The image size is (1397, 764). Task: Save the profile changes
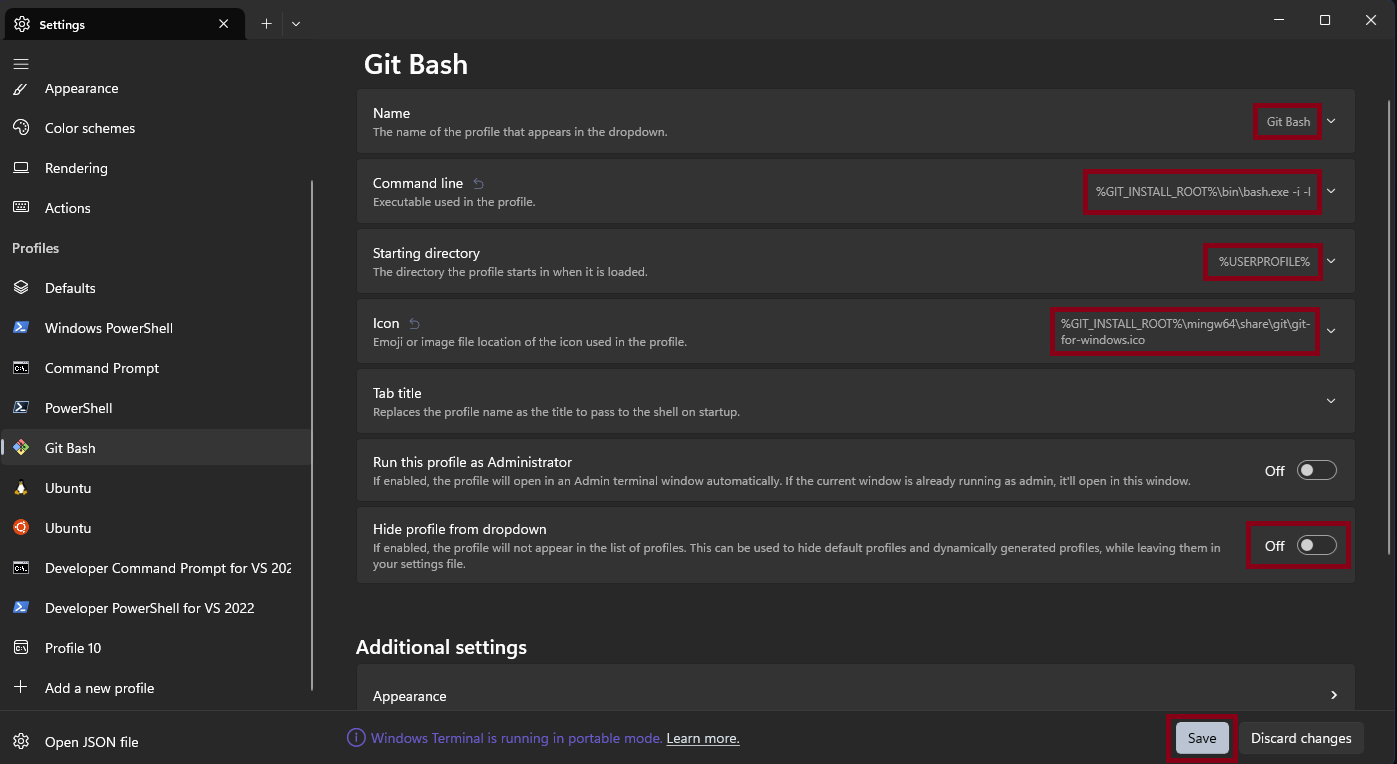coord(1201,737)
